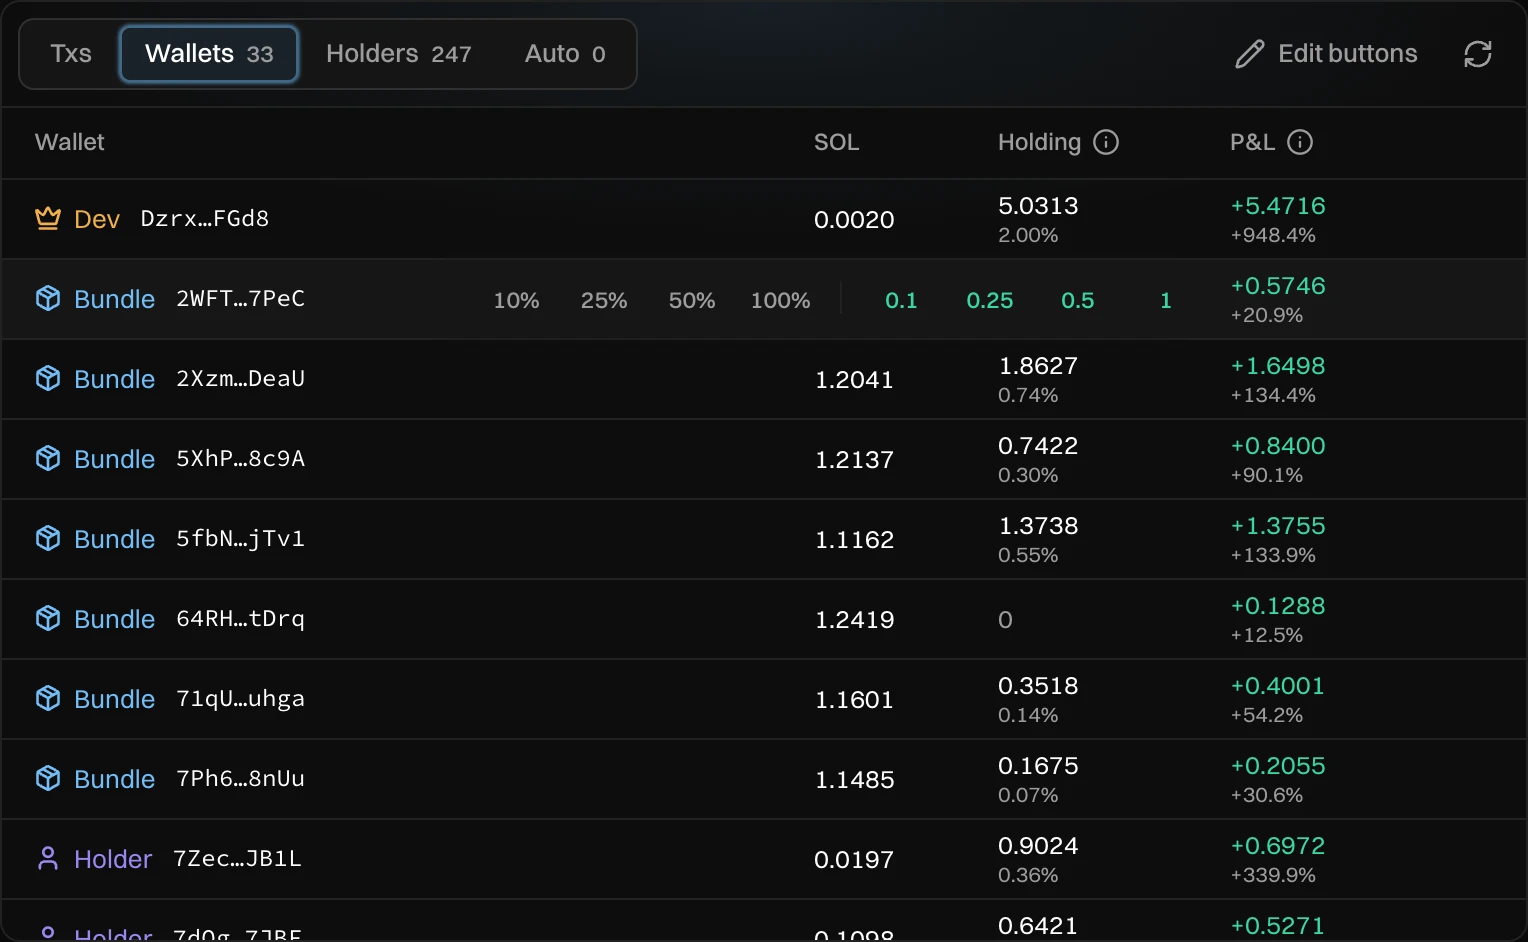1528x942 pixels.
Task: Click the Wallet column header
Action: tap(70, 142)
